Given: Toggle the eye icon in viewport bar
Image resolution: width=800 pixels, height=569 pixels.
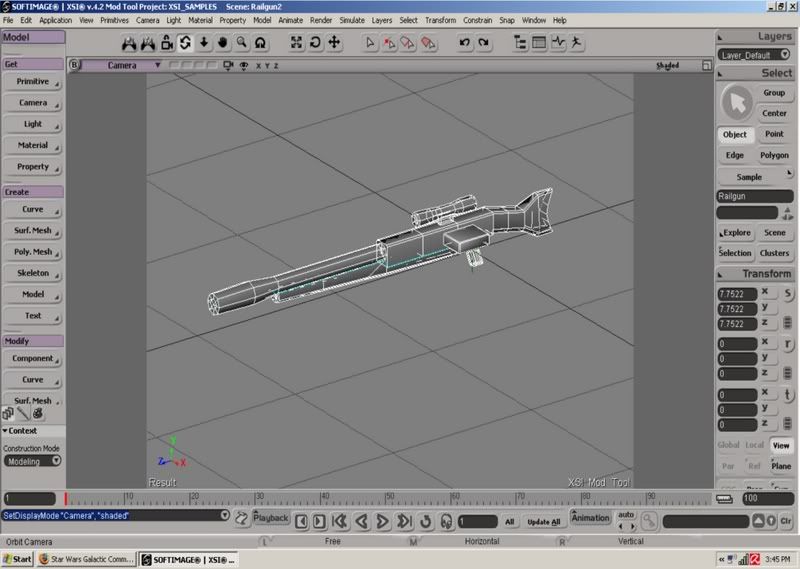Looking at the screenshot, I should (x=244, y=66).
